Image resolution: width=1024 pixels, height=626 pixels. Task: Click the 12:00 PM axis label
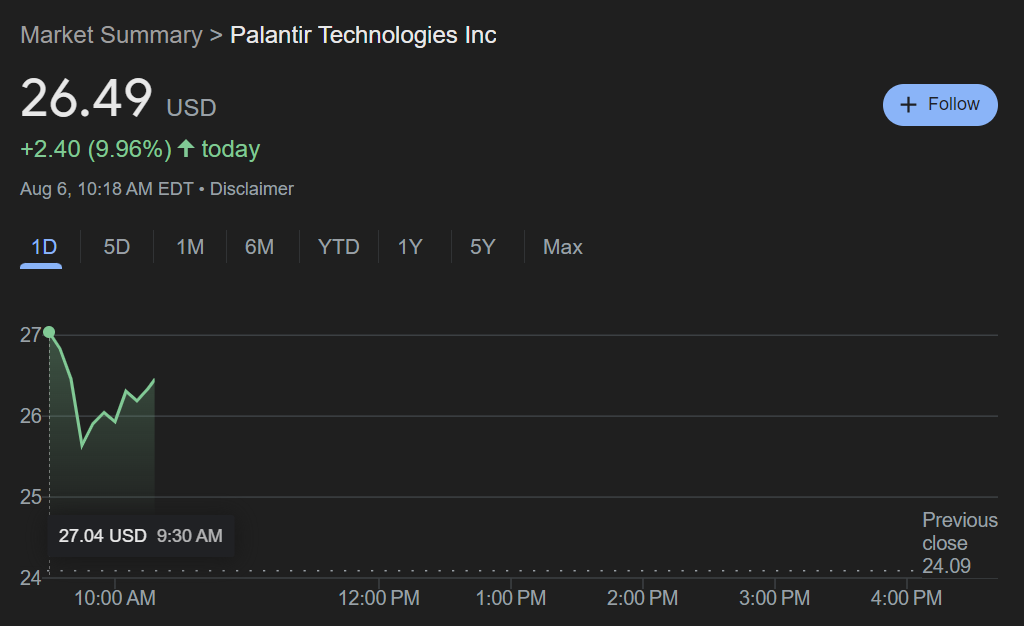pyautogui.click(x=379, y=597)
